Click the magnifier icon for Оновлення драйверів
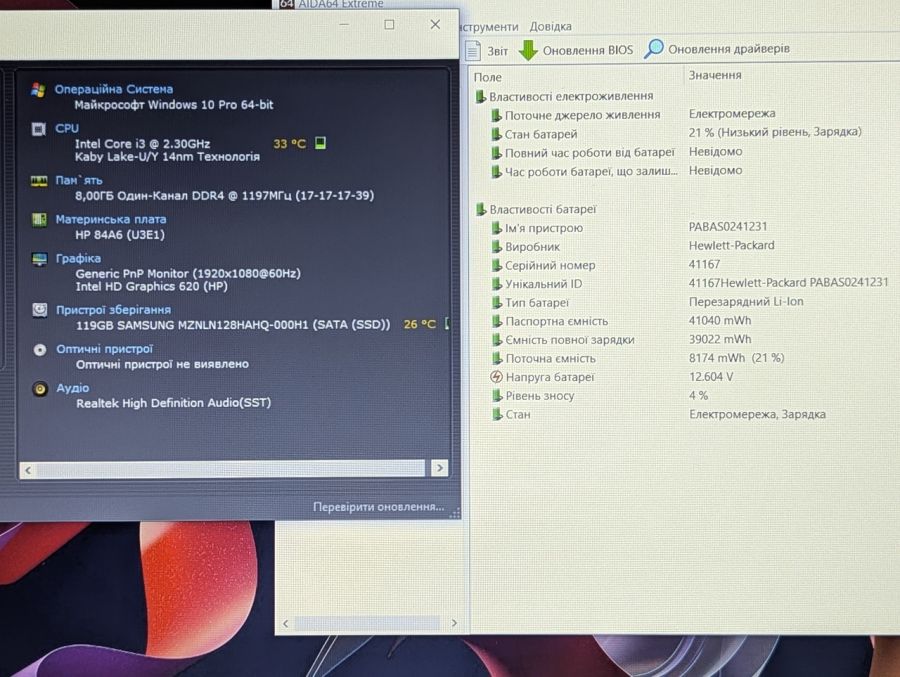This screenshot has width=900, height=677. pyautogui.click(x=653, y=49)
